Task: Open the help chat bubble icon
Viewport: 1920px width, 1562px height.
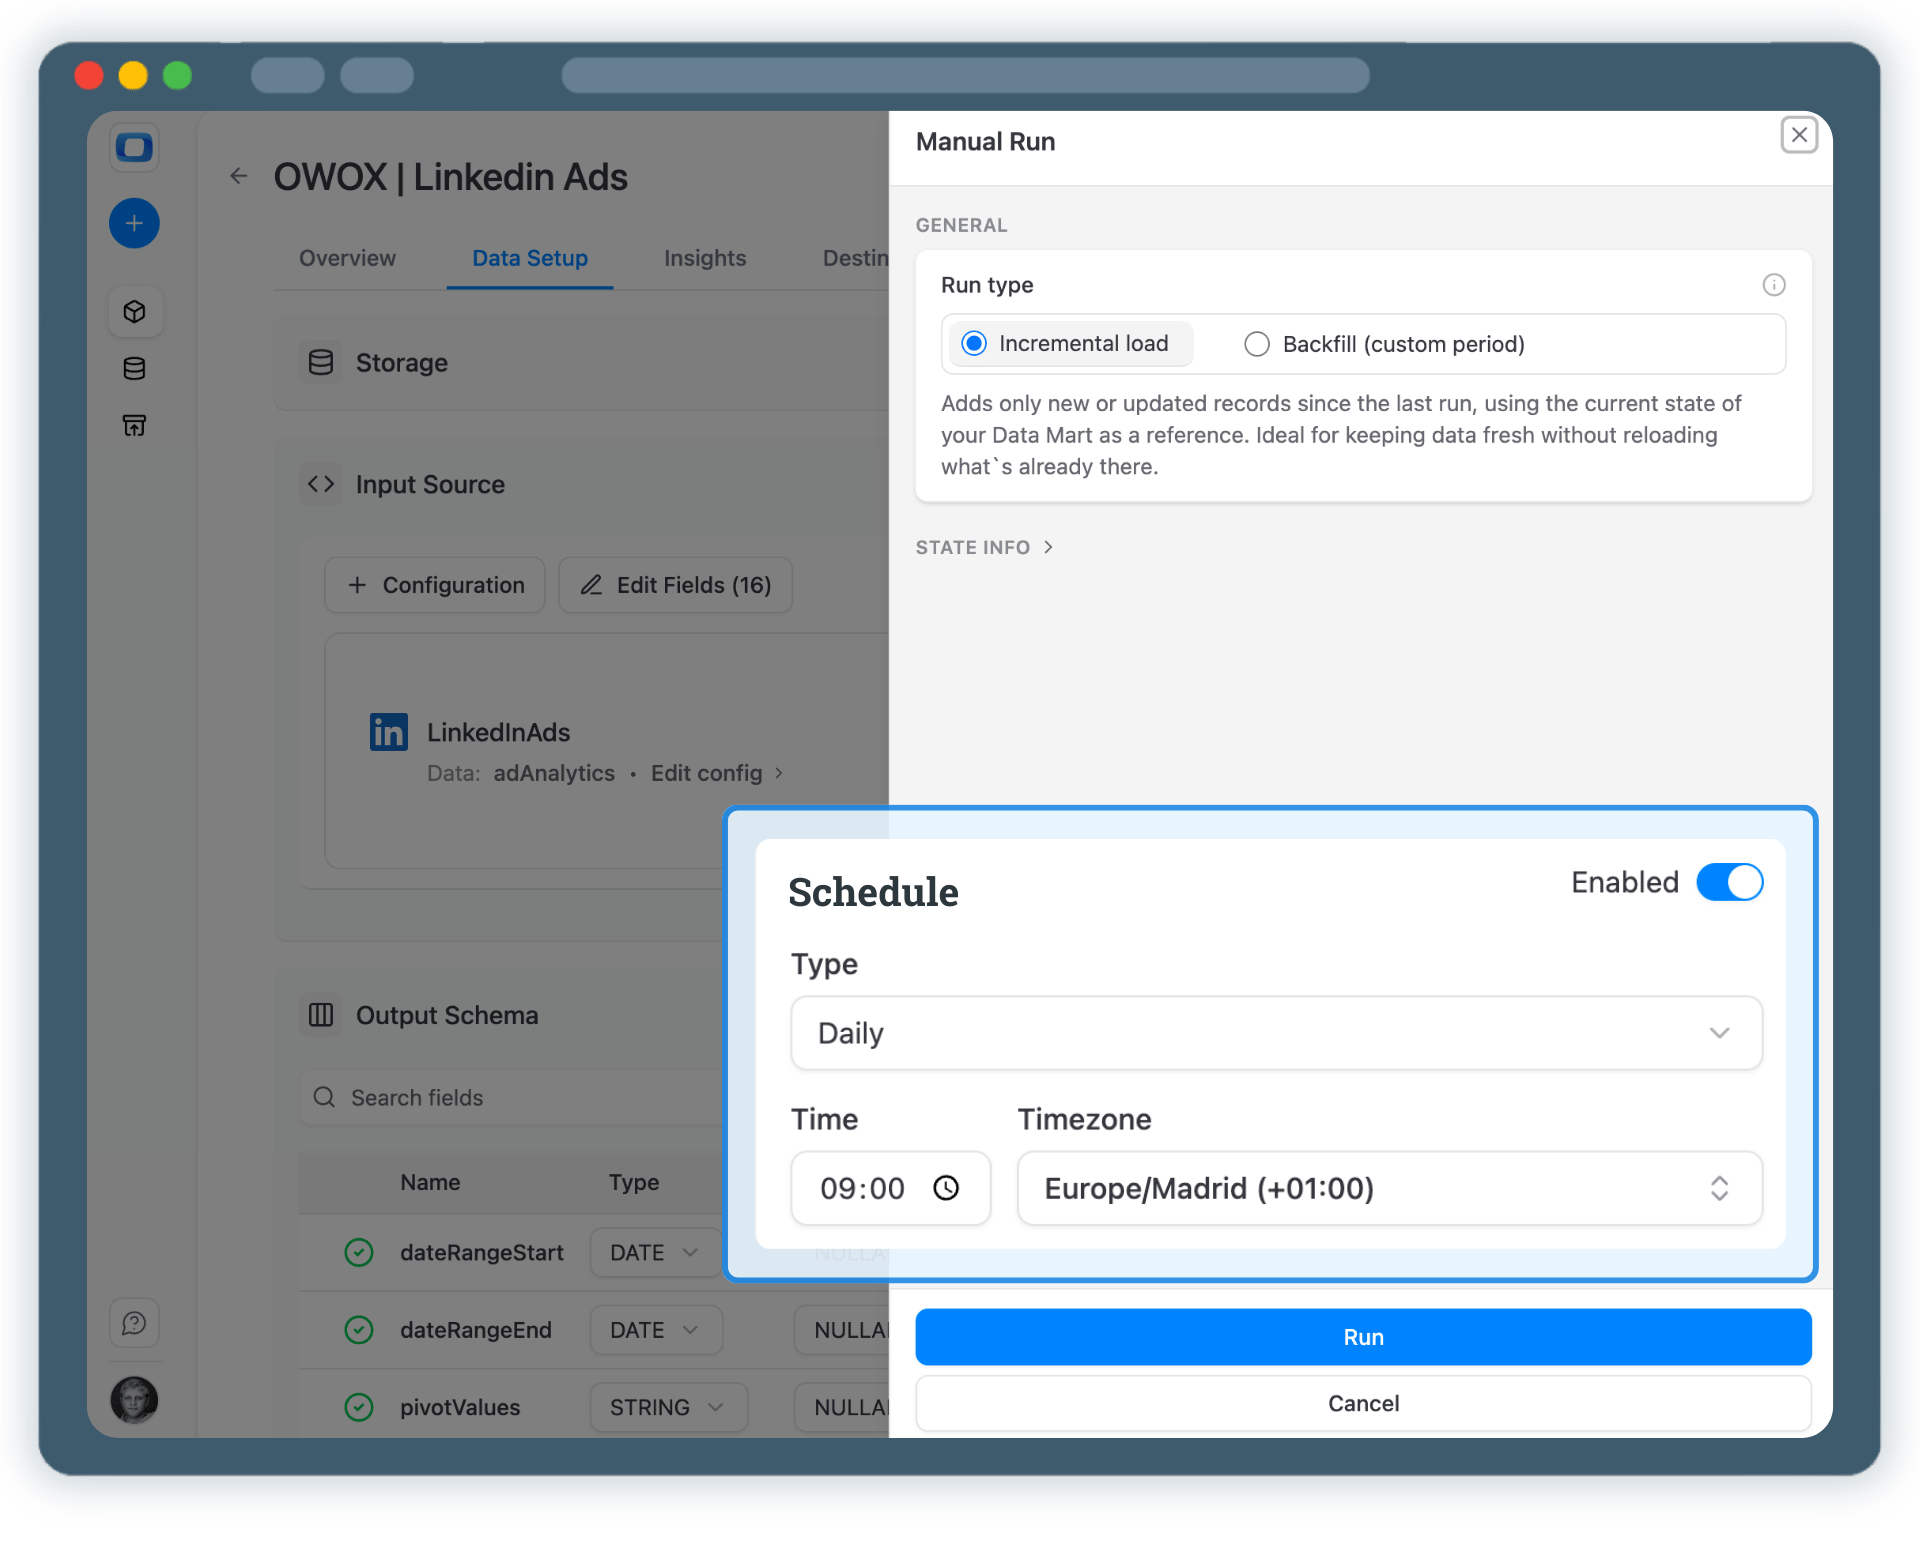Action: [x=133, y=1322]
